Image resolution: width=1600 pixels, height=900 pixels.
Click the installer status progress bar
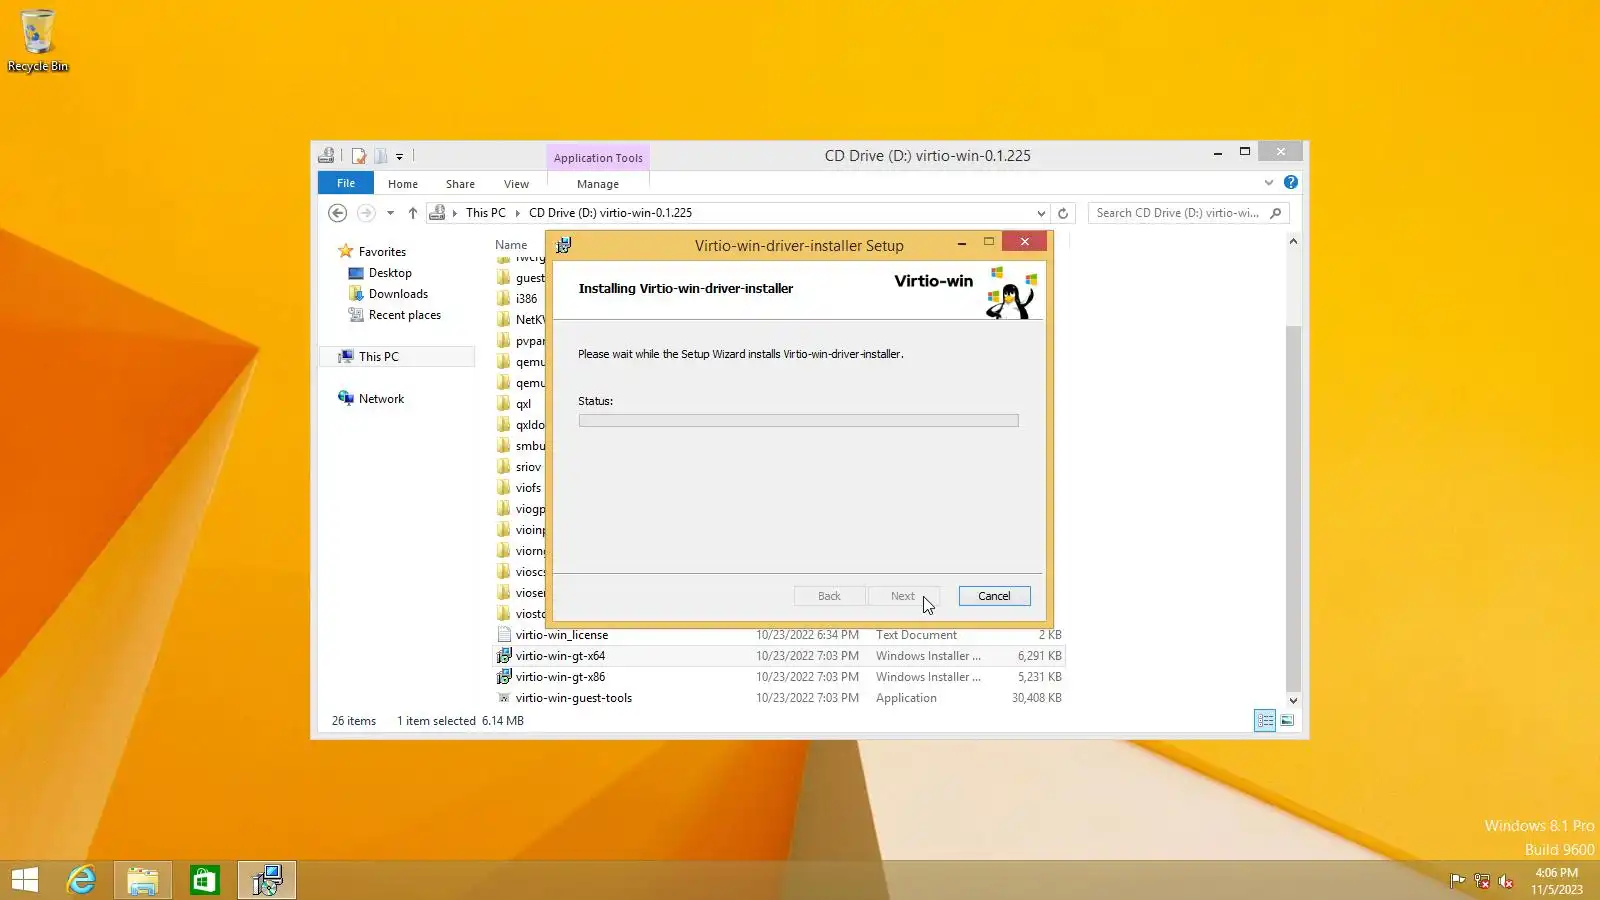798,421
